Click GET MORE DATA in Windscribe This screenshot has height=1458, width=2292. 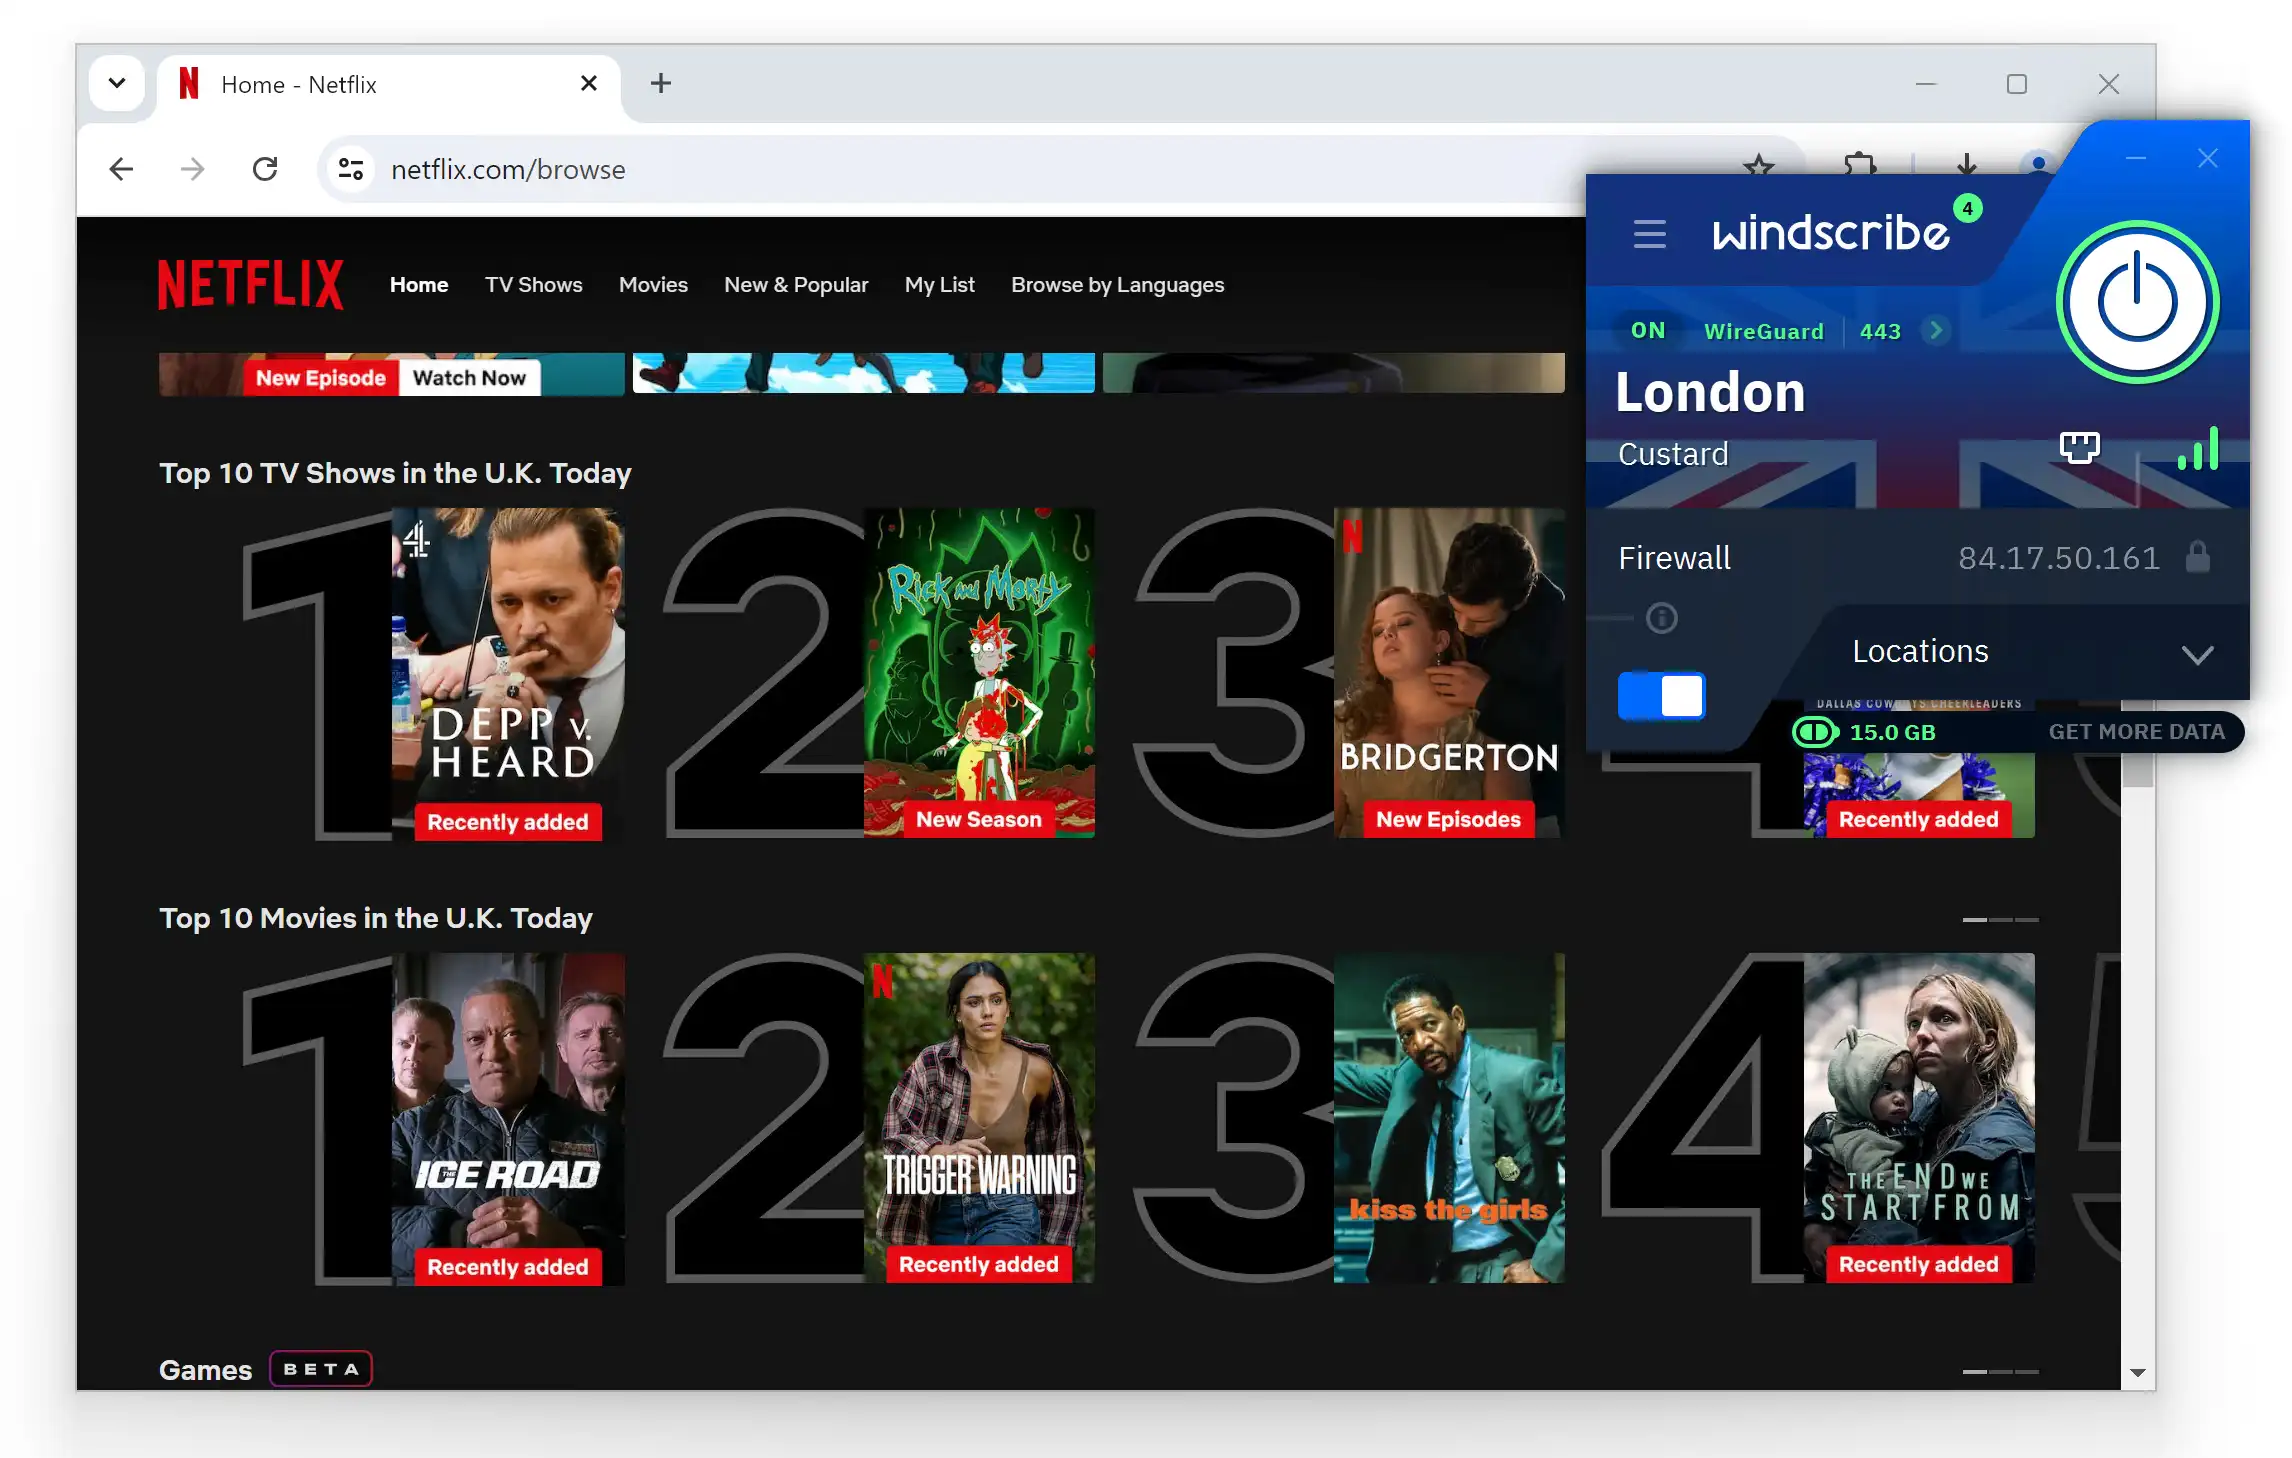[x=2137, y=732]
